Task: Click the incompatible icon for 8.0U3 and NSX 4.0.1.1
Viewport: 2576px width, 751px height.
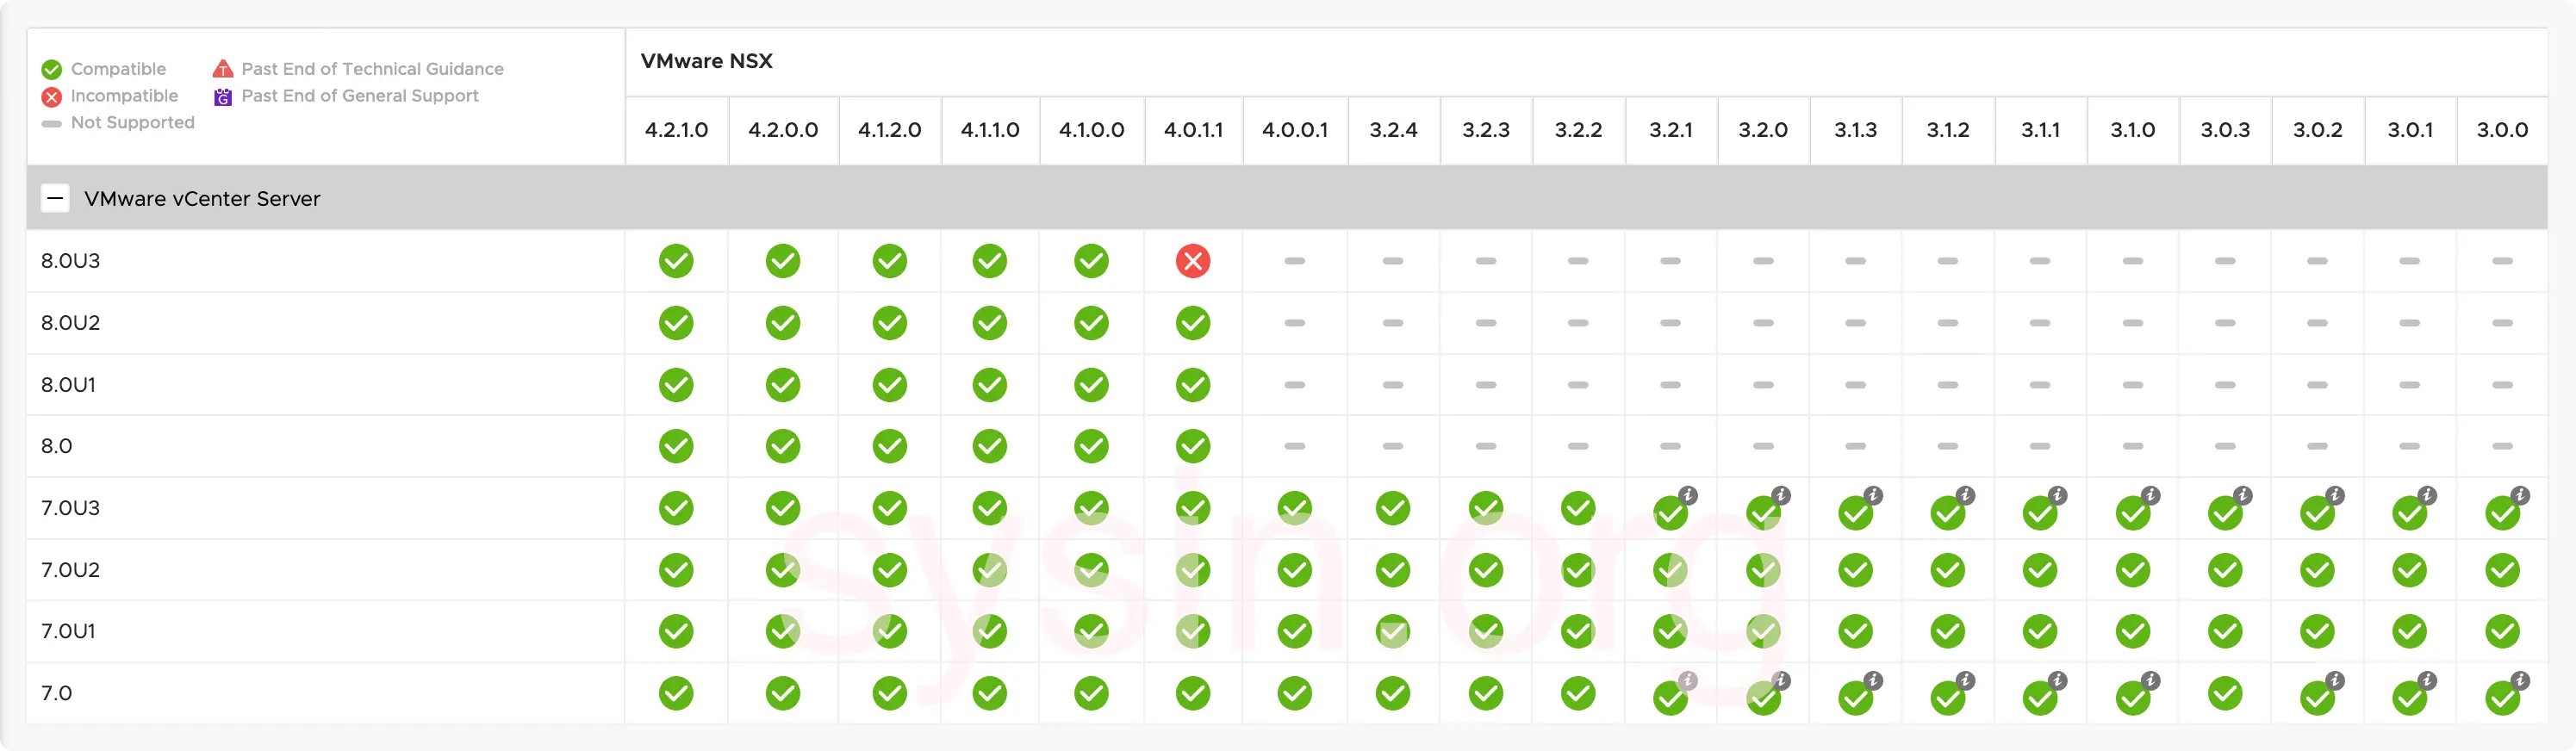Action: 1192,261
